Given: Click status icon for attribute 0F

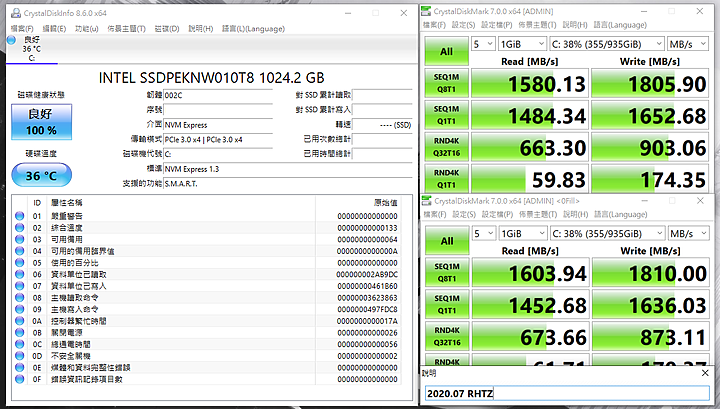Looking at the screenshot, I should tap(19, 379).
